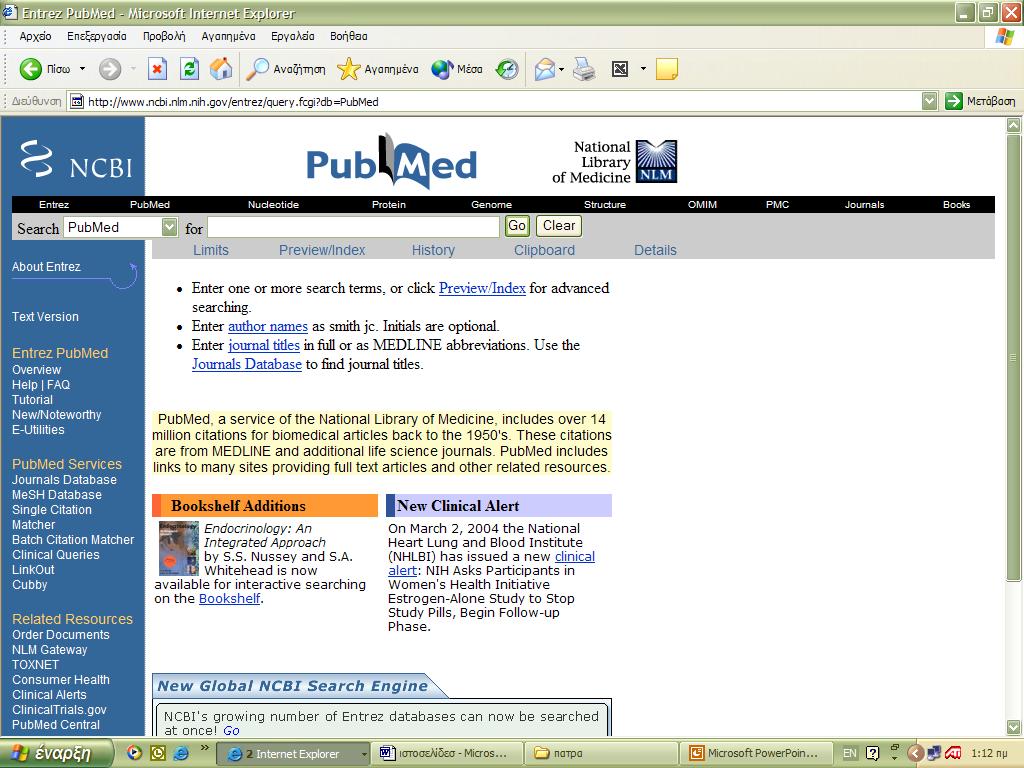Viewport: 1024px width, 768px height.
Task: Click the Back arrow icon in toolbar
Action: point(30,69)
